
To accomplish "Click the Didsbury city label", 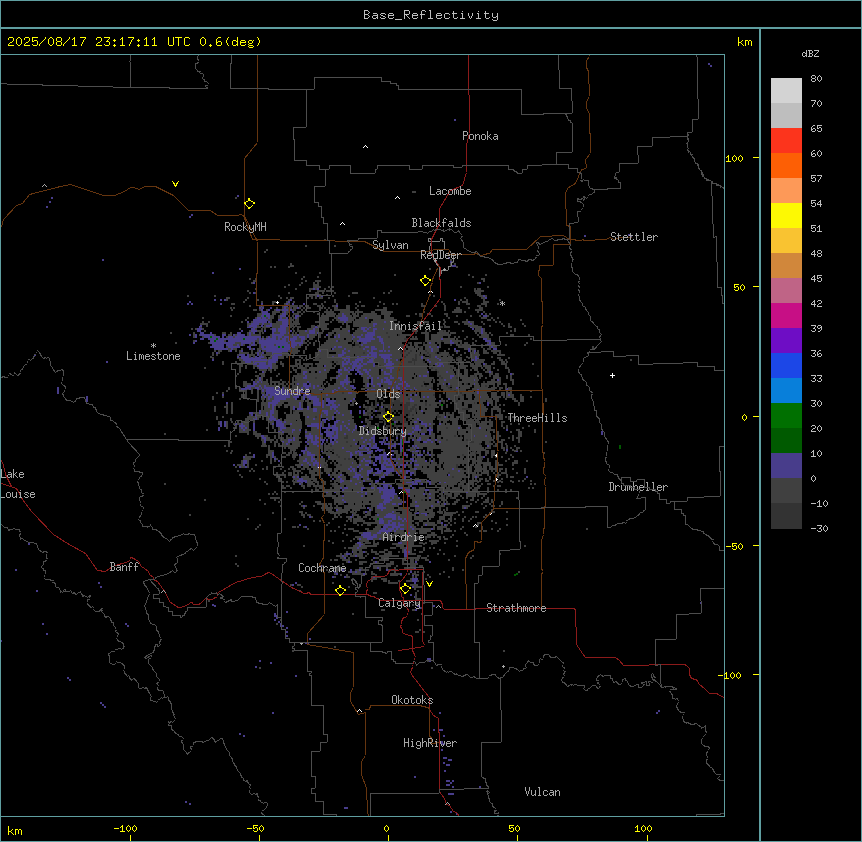I will [383, 431].
